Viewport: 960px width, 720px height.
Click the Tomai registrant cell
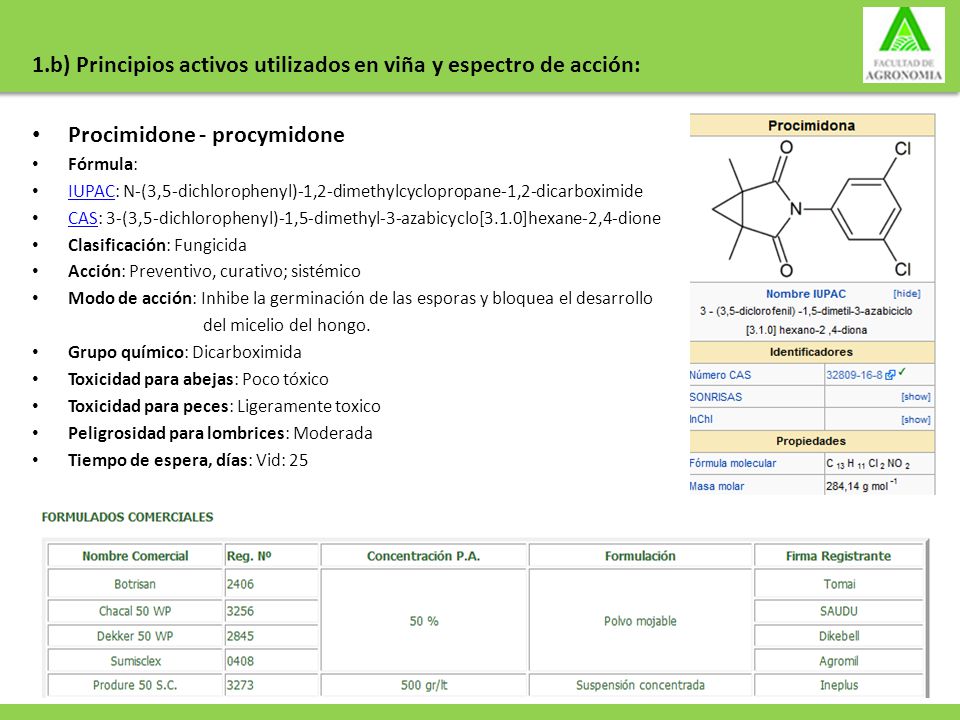(839, 584)
